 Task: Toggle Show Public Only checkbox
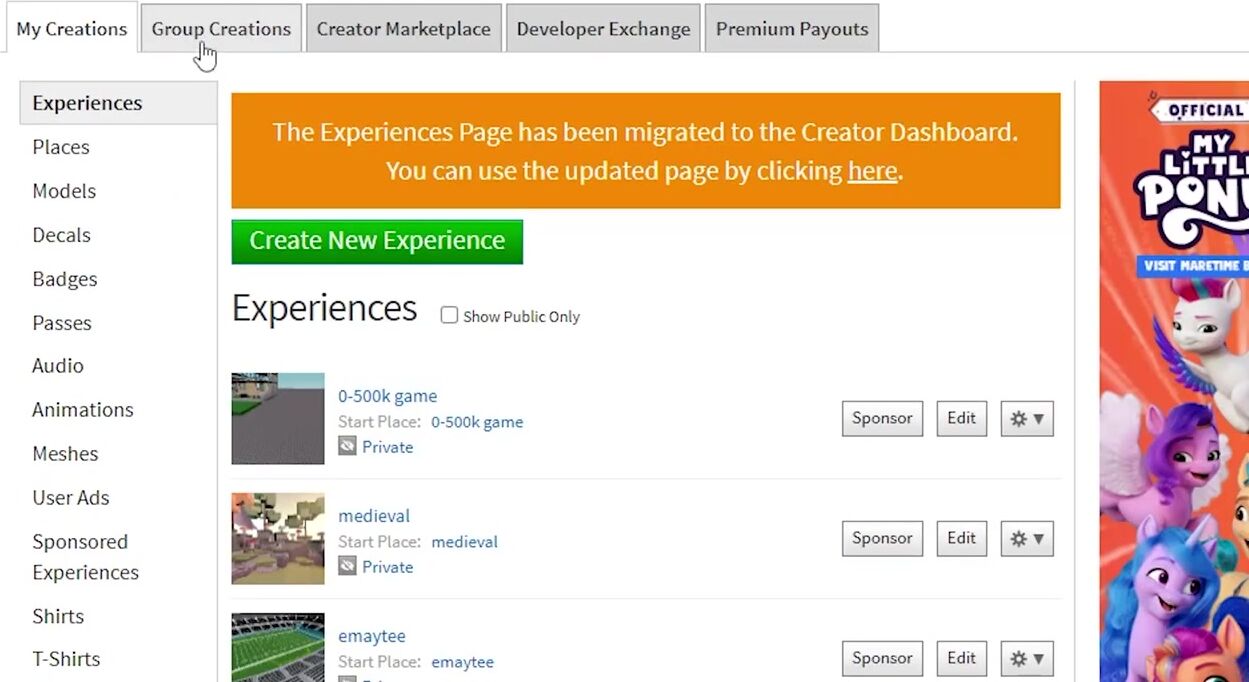click(450, 316)
